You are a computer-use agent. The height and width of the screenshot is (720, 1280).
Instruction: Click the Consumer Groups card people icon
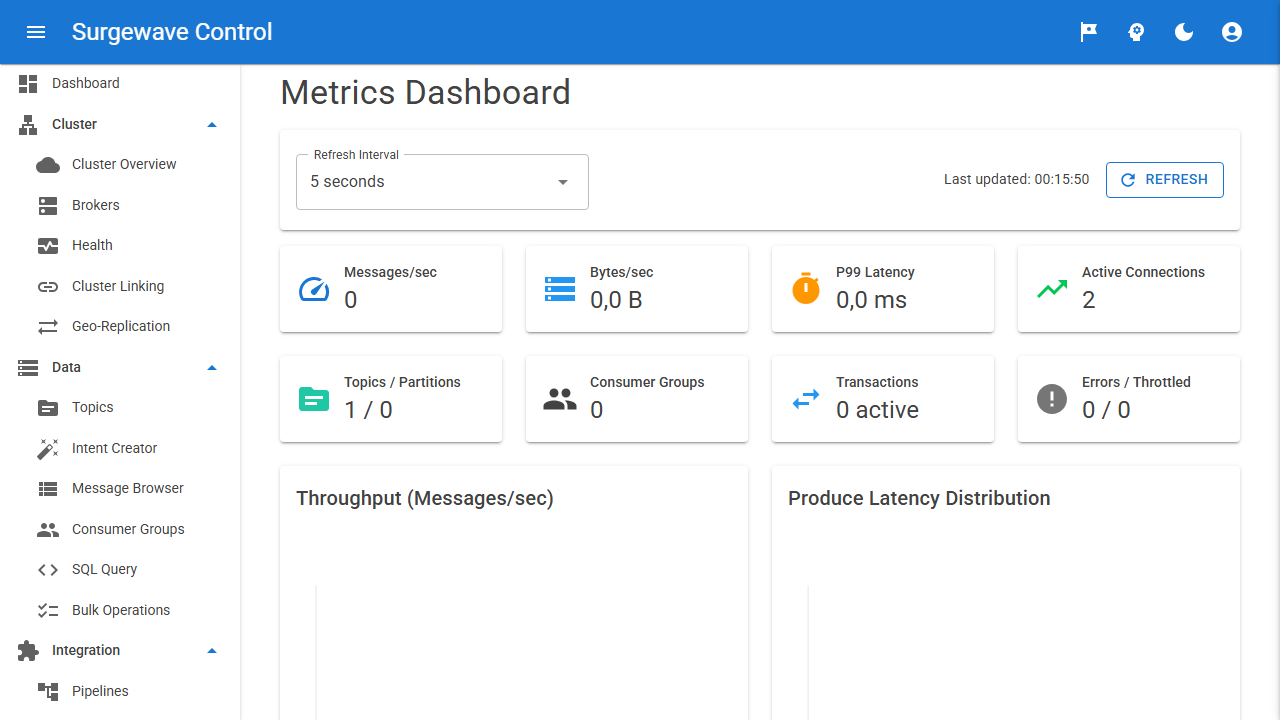pos(560,399)
